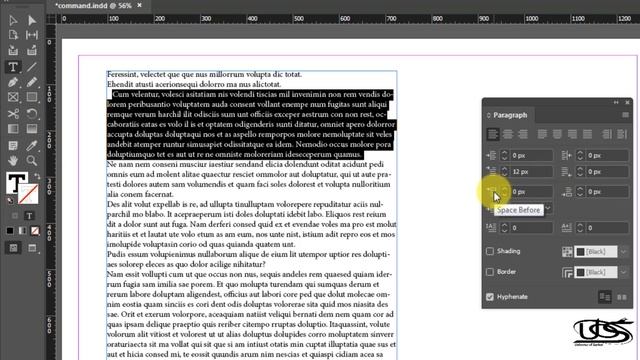Align paragraph center
Screen dimensions: 640x360
pos(508,134)
